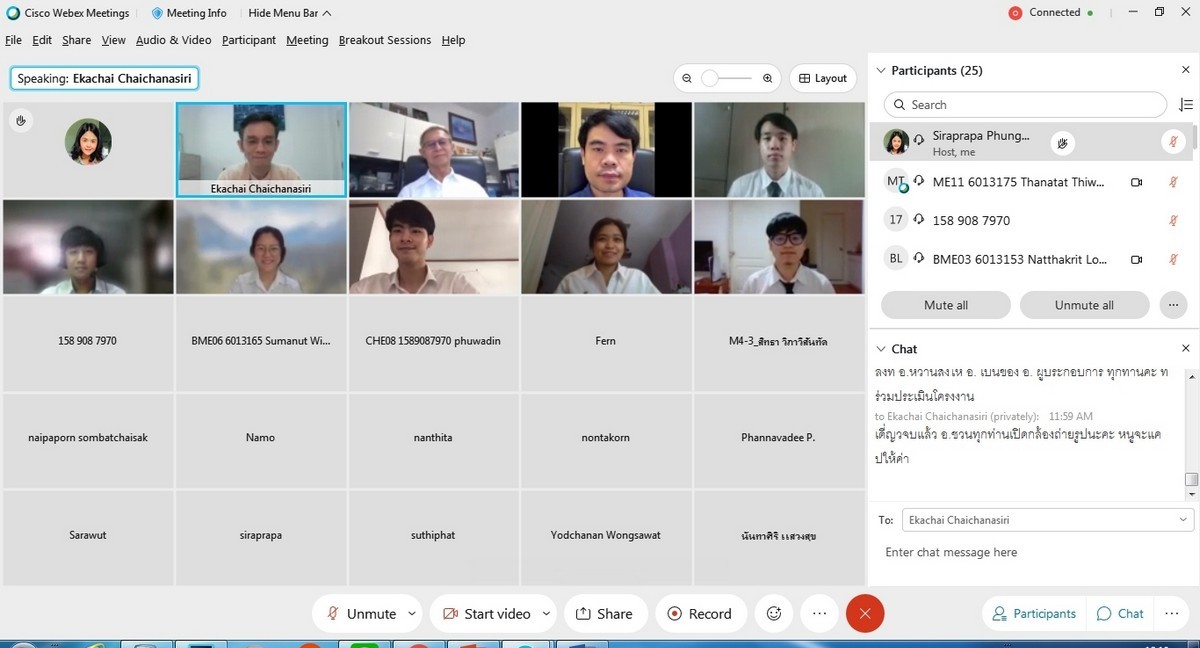Viewport: 1200px width, 648px height.
Task: Click the participant Search field
Action: point(1025,105)
